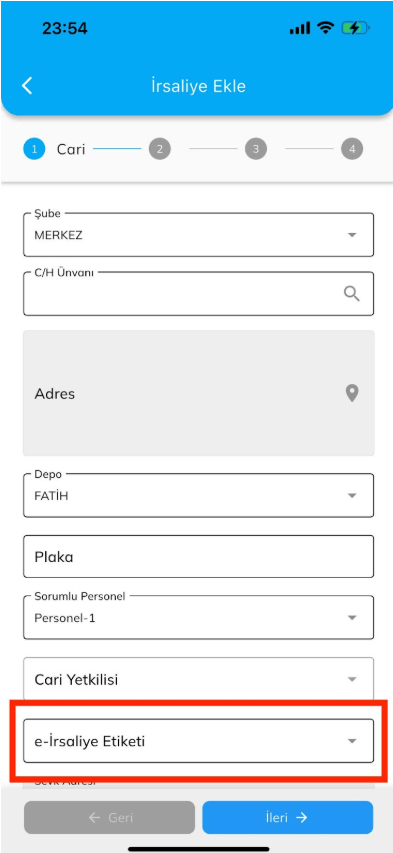Viewport: 393px width, 853px height.
Task: Tap the cellular signal bars icon
Action: 300,28
